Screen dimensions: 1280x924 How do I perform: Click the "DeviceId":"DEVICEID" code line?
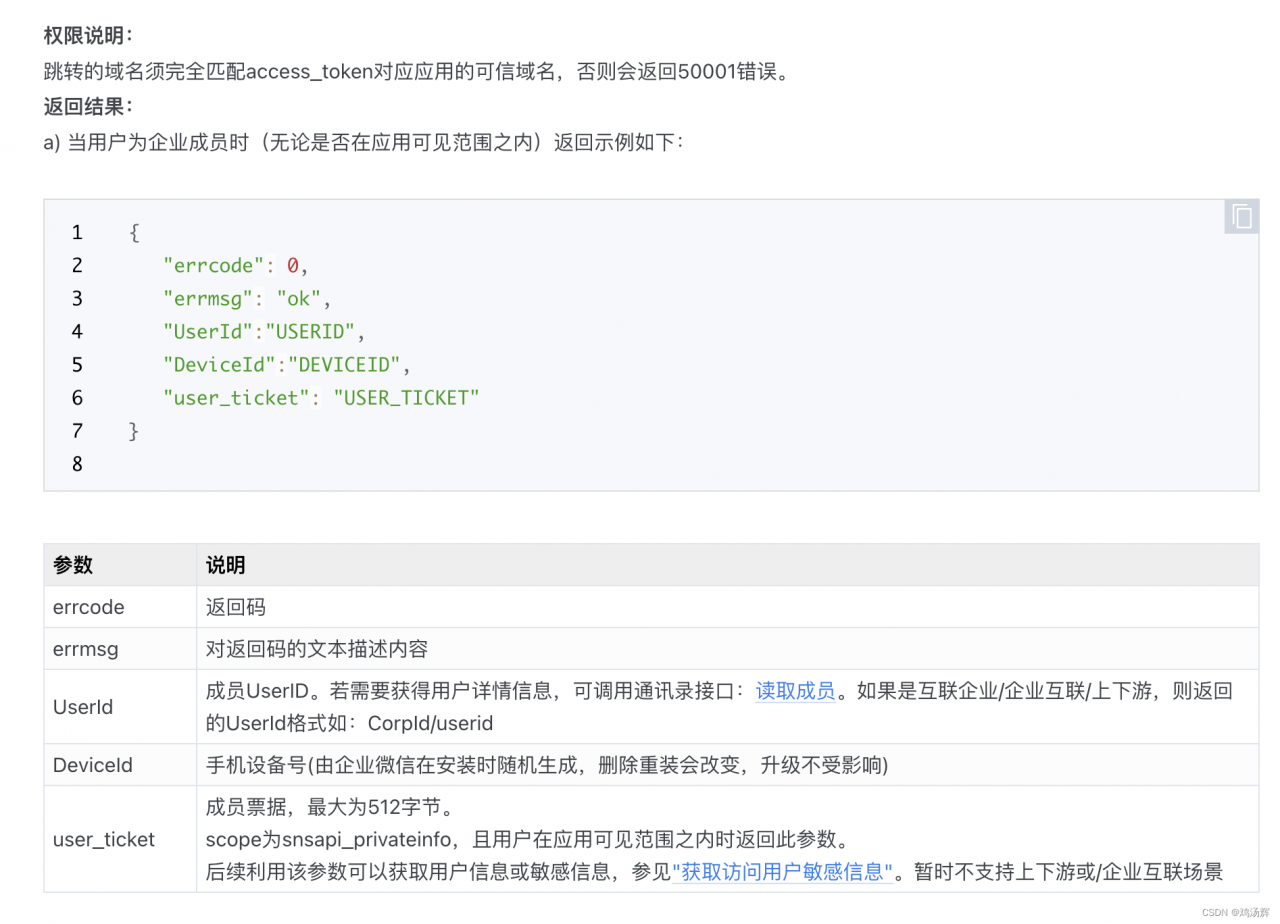287,364
